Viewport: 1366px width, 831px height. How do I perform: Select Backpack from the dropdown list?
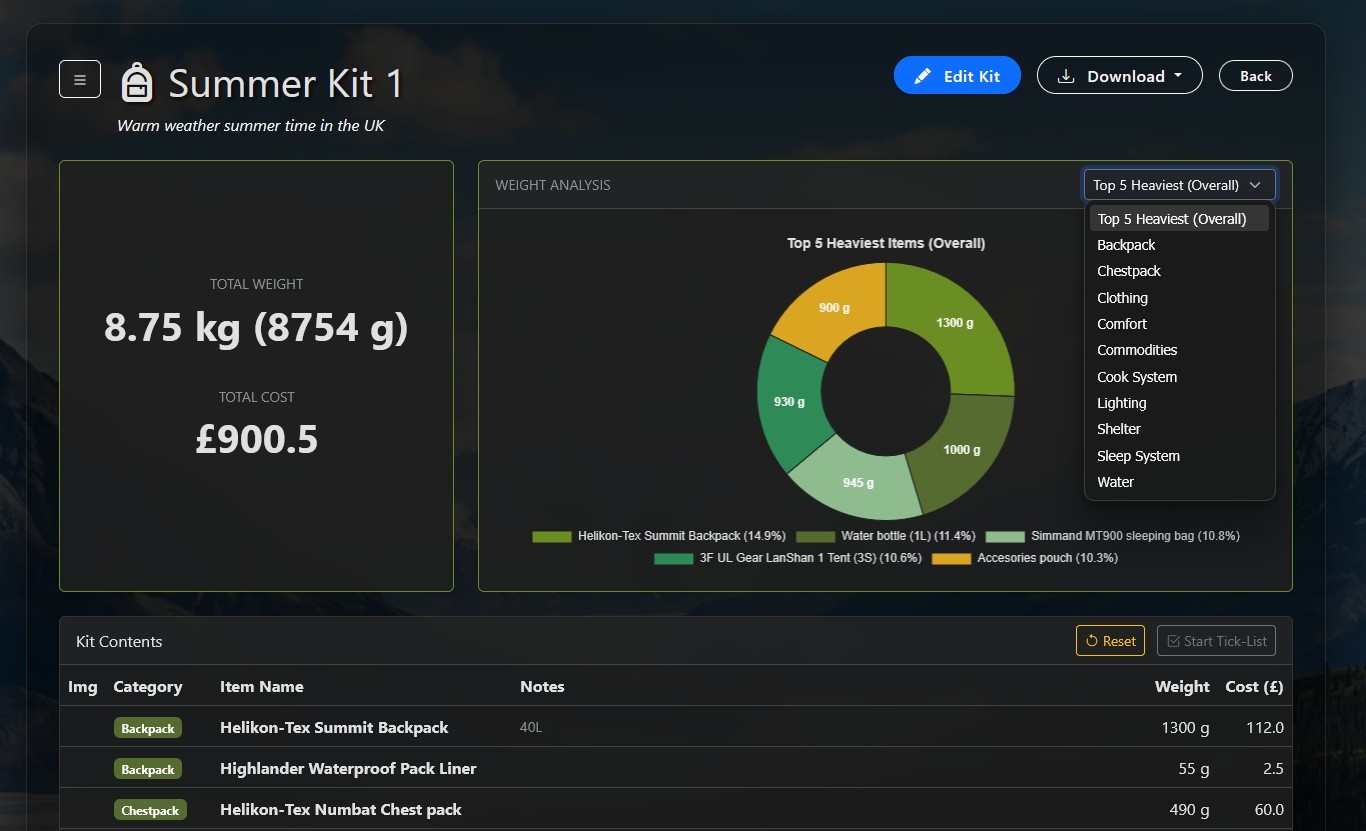pos(1126,245)
